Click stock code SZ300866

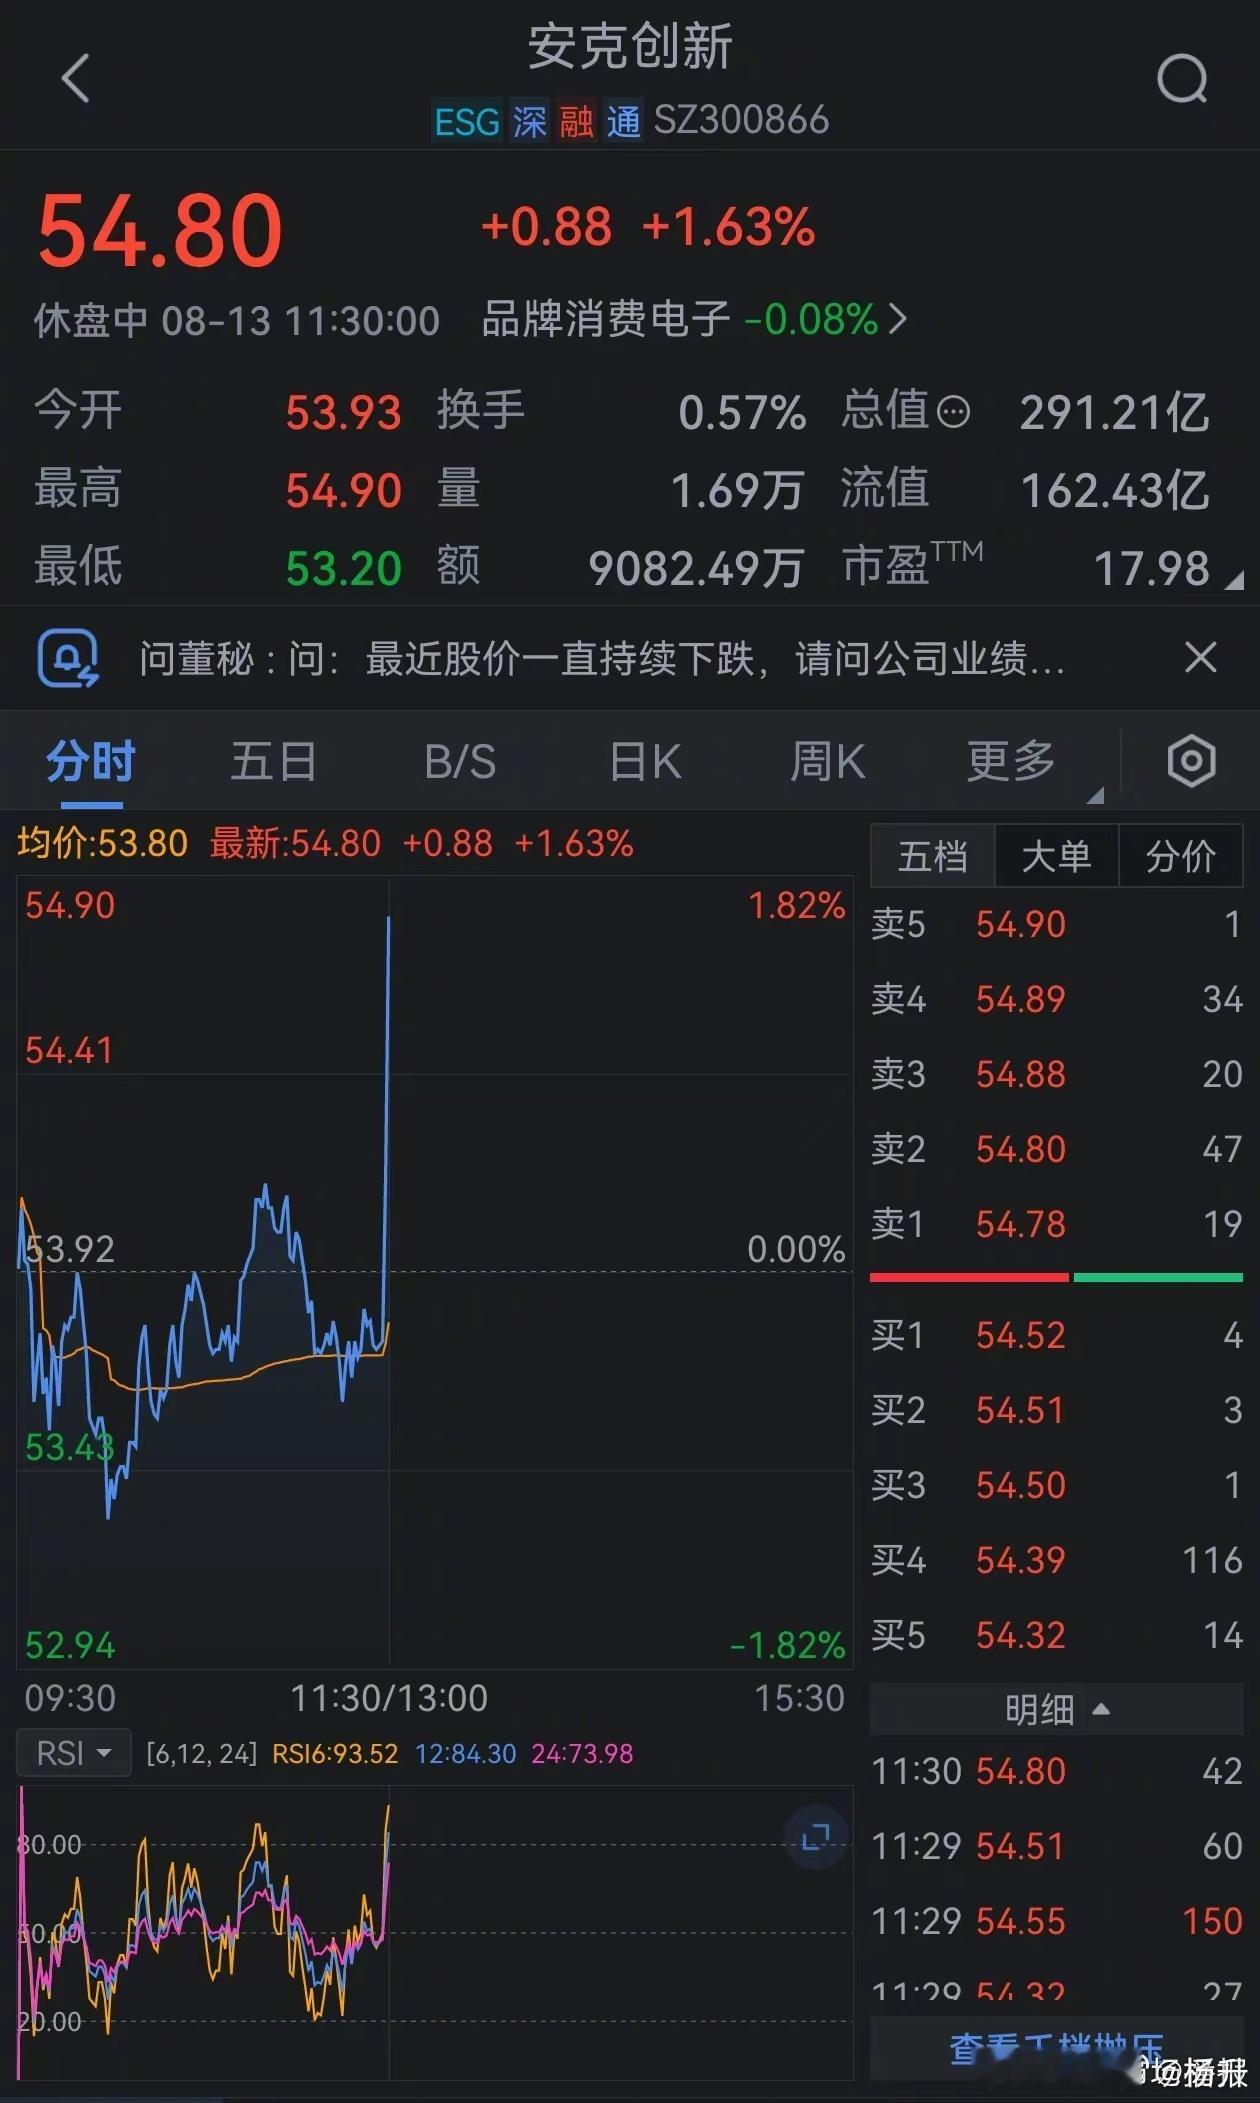(x=741, y=120)
